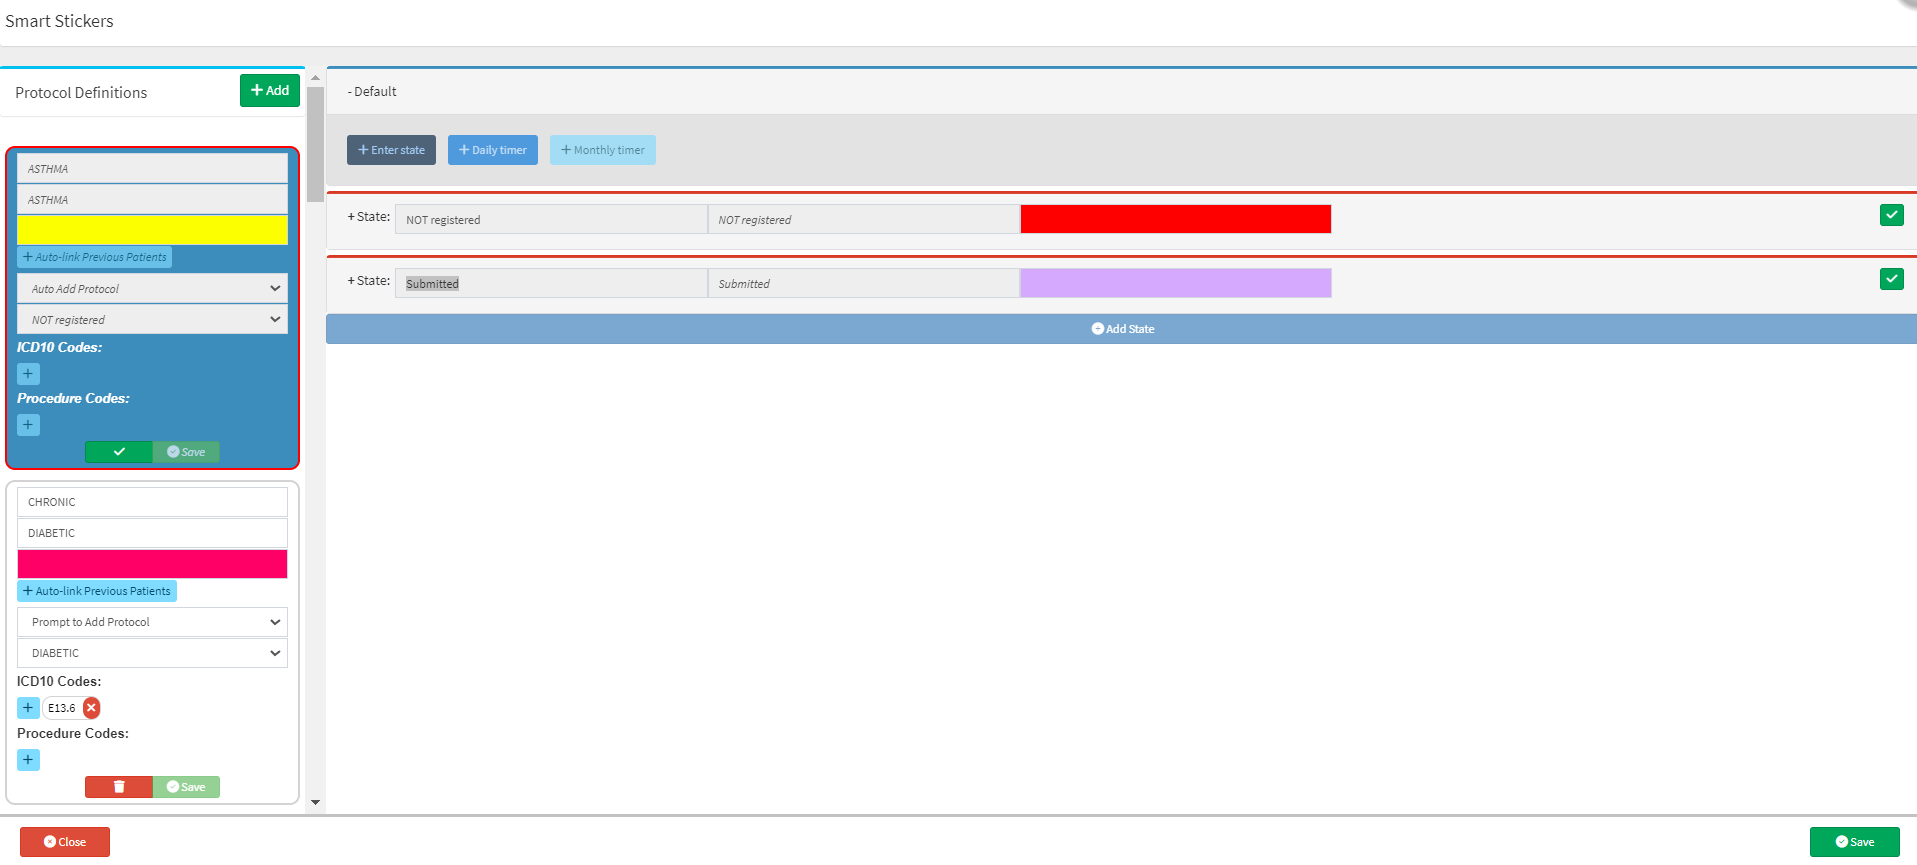Open the Prompt to Add Protocol dropdown
Viewport: 1917px width, 865px height.
coord(152,622)
